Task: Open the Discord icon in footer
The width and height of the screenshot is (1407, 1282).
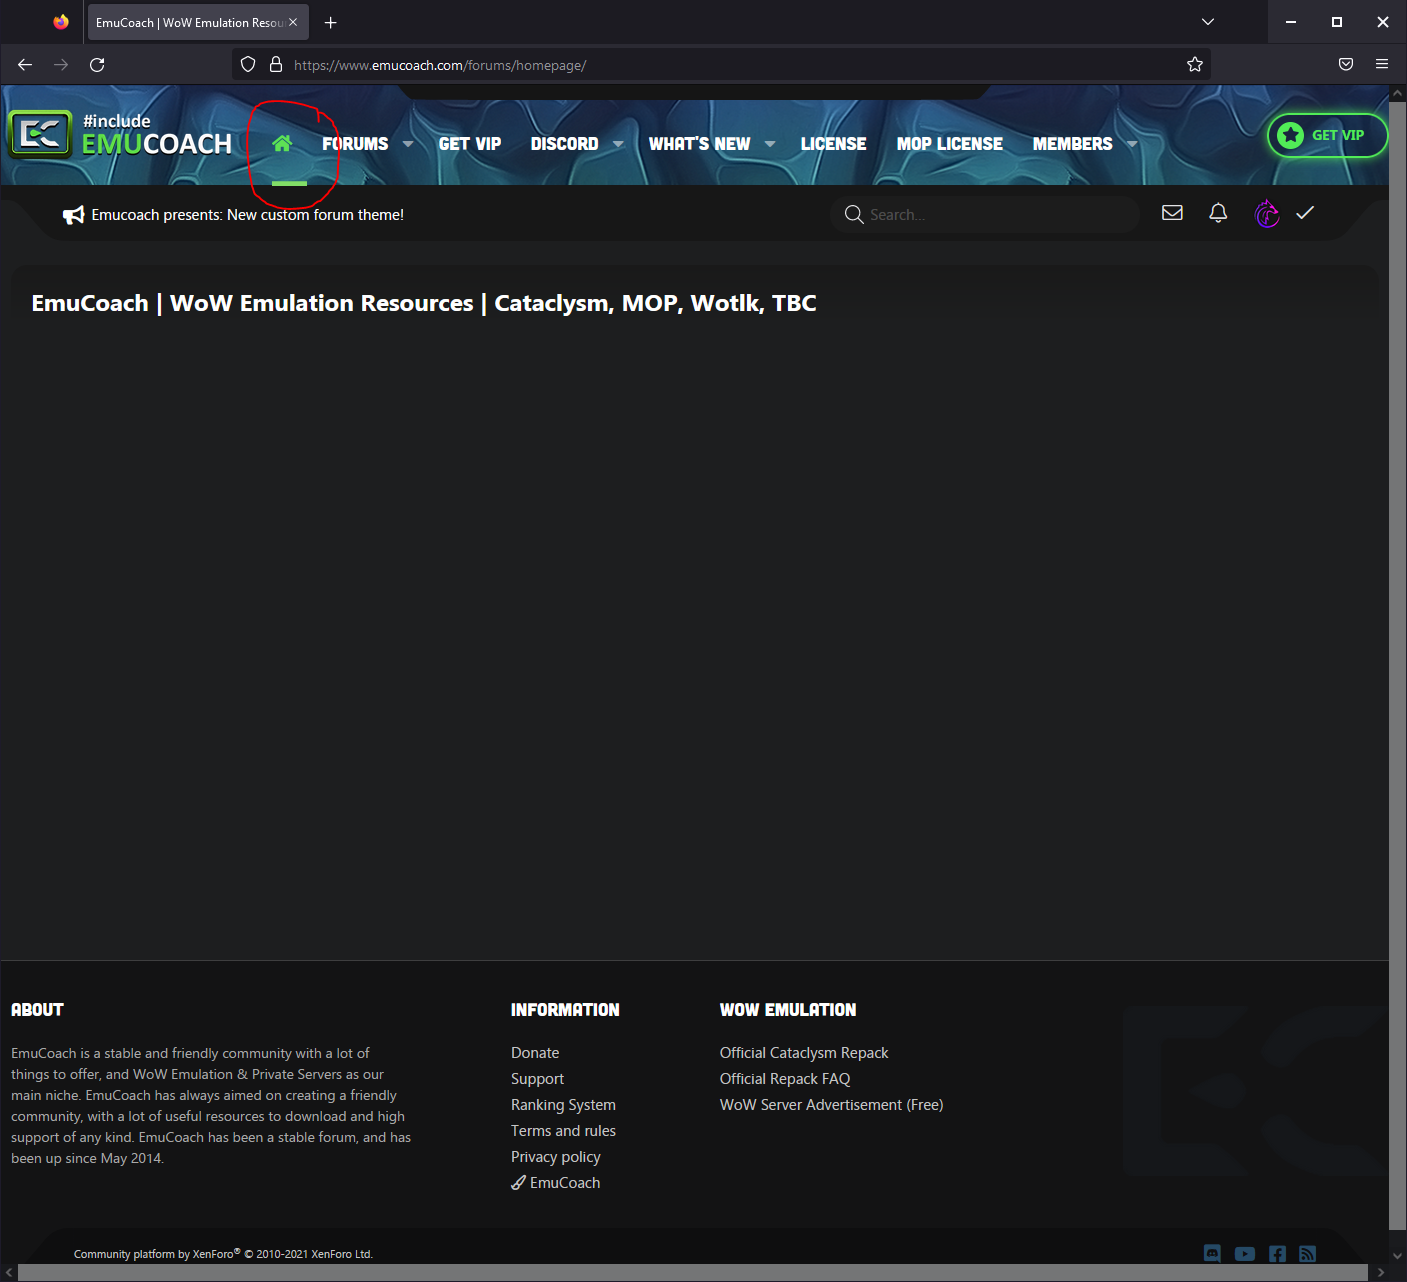Action: click(x=1212, y=1253)
